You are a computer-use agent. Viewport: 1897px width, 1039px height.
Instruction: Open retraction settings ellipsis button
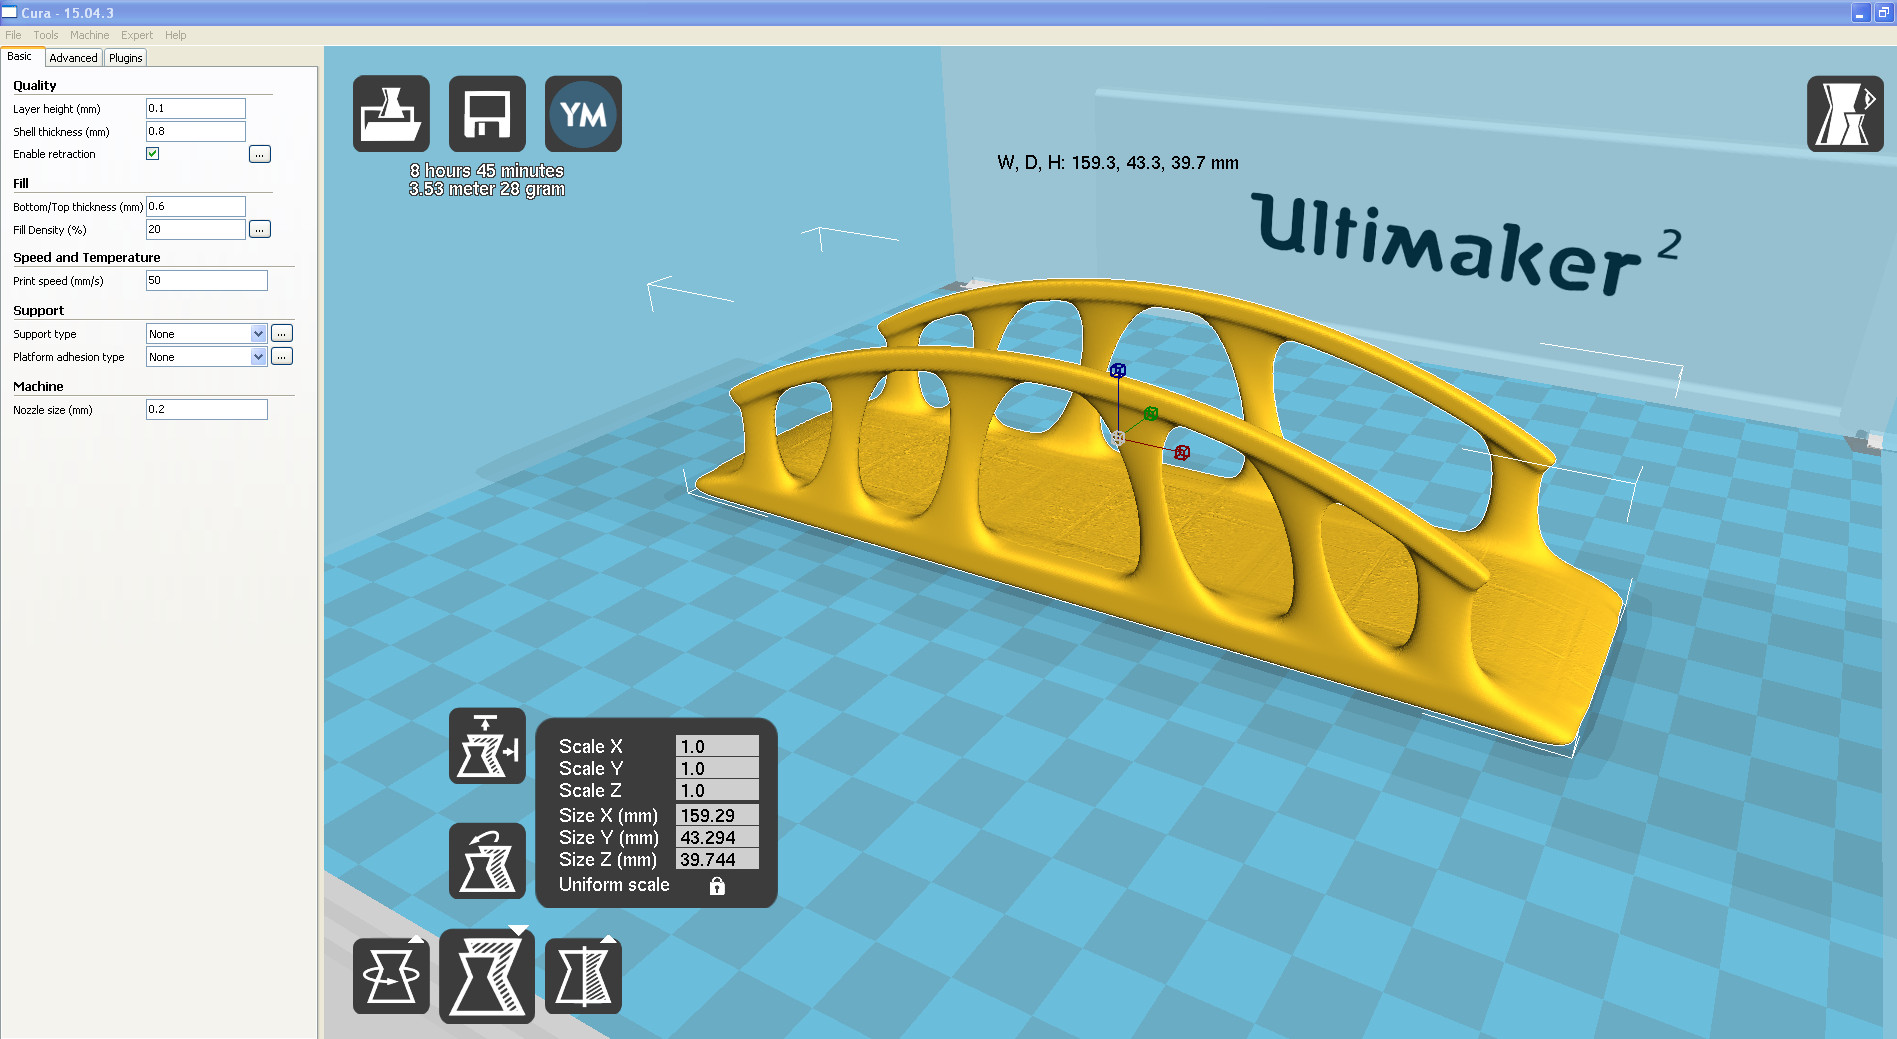[260, 154]
